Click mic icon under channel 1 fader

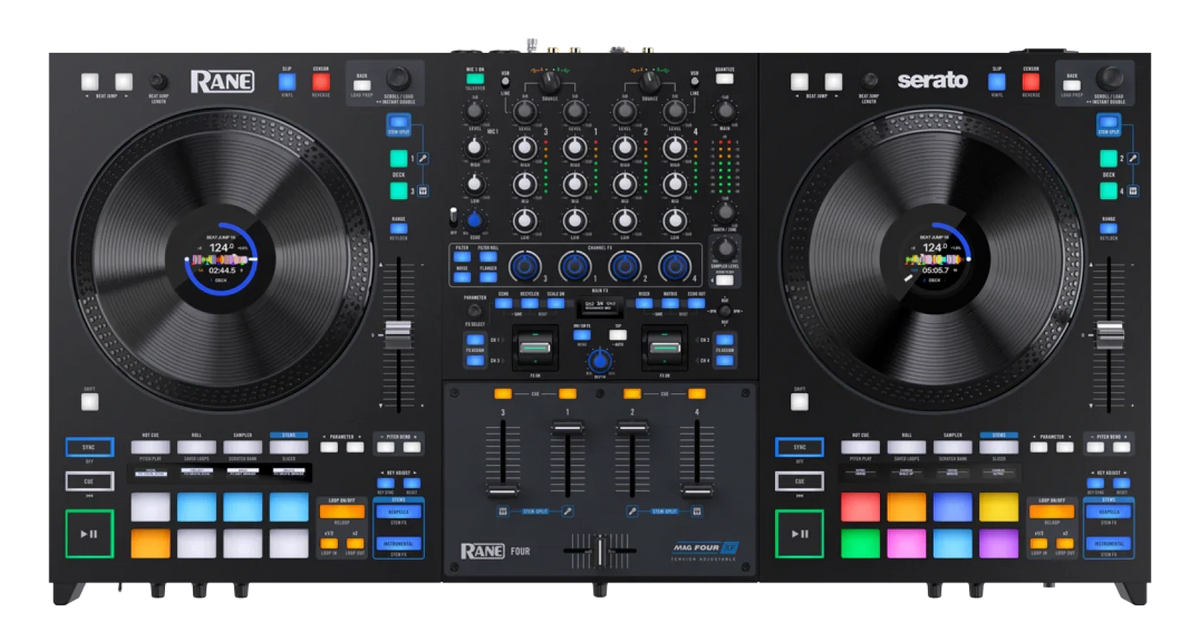pos(567,512)
